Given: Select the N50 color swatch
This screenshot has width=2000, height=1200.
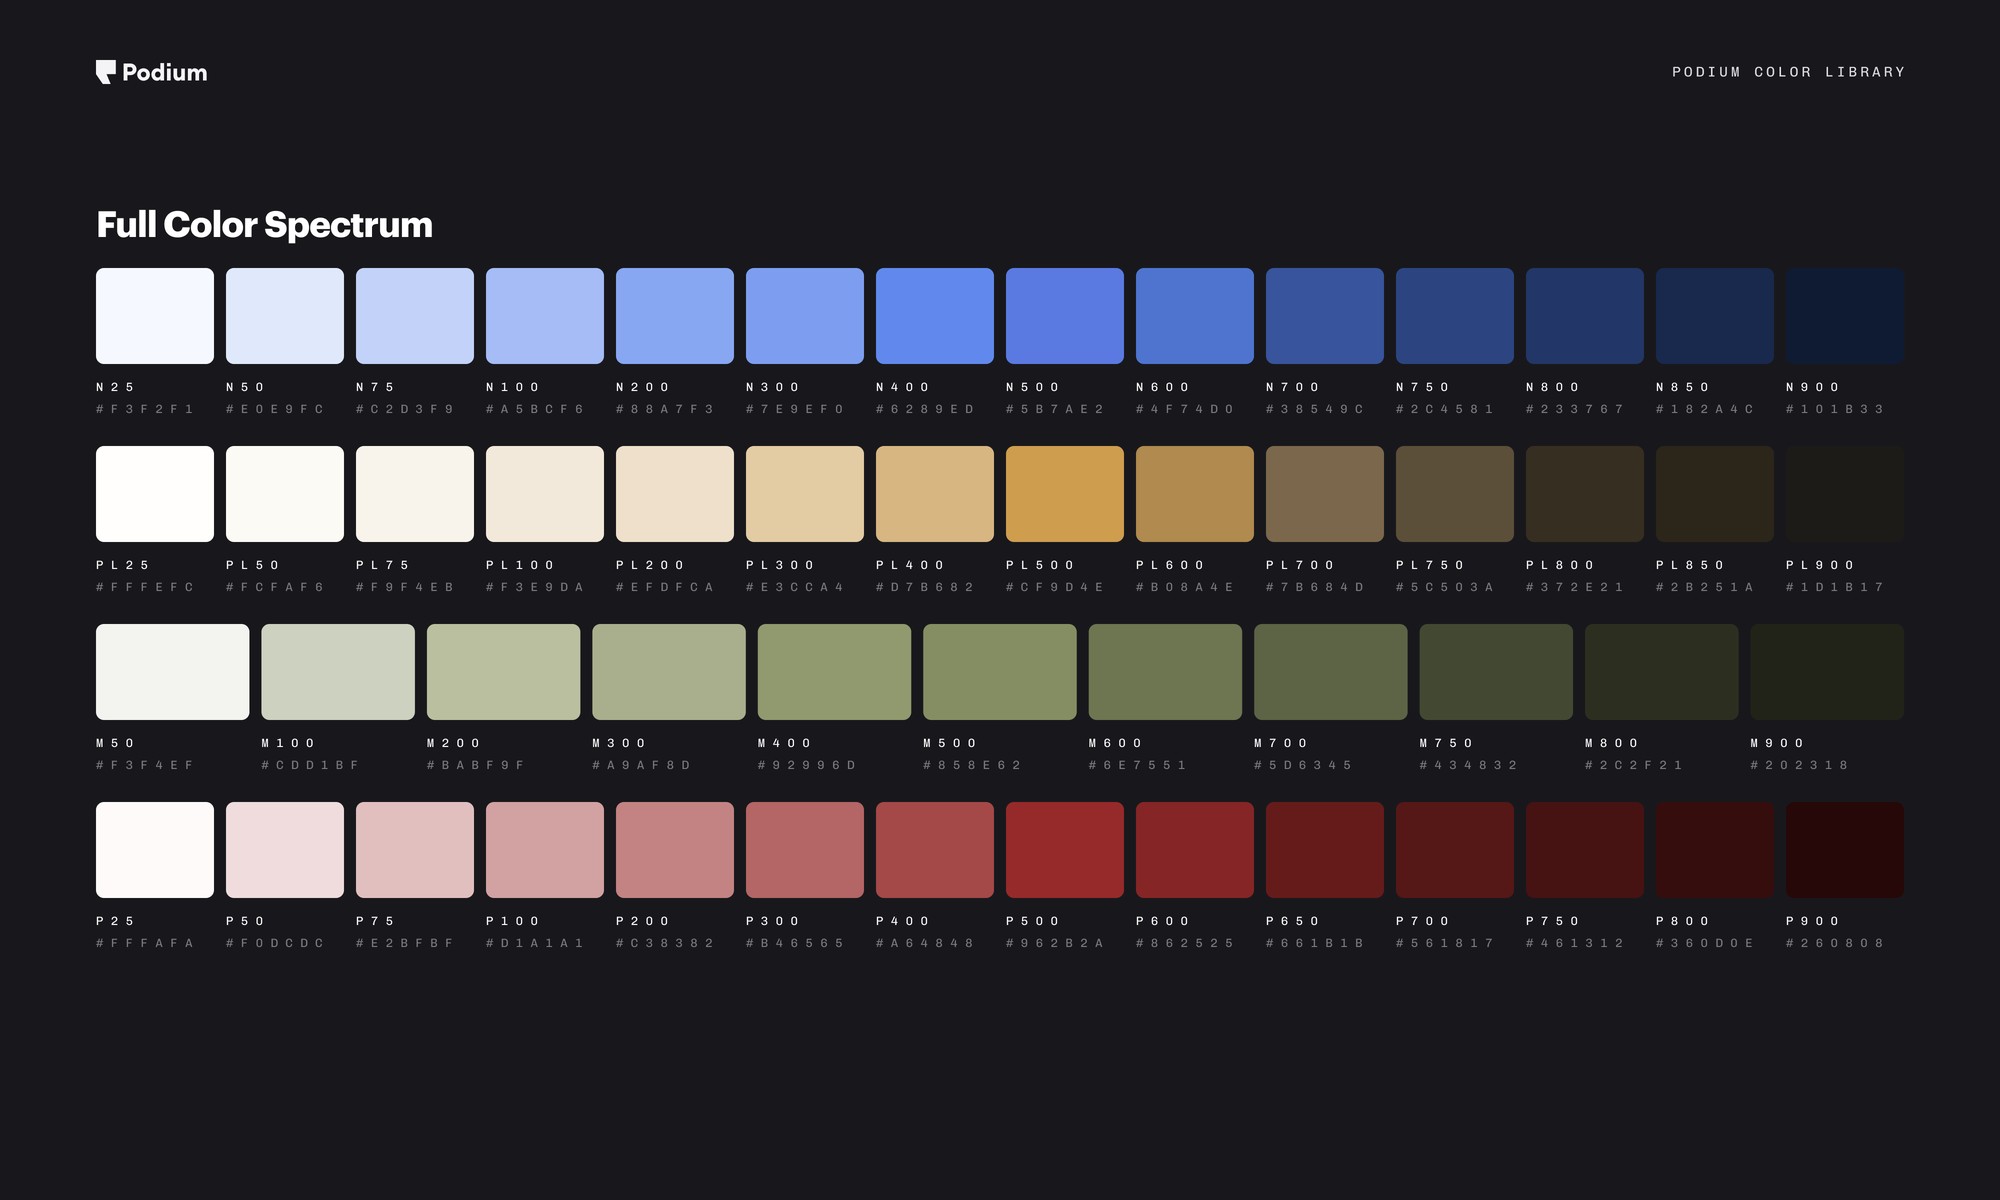Looking at the screenshot, I should click(285, 316).
